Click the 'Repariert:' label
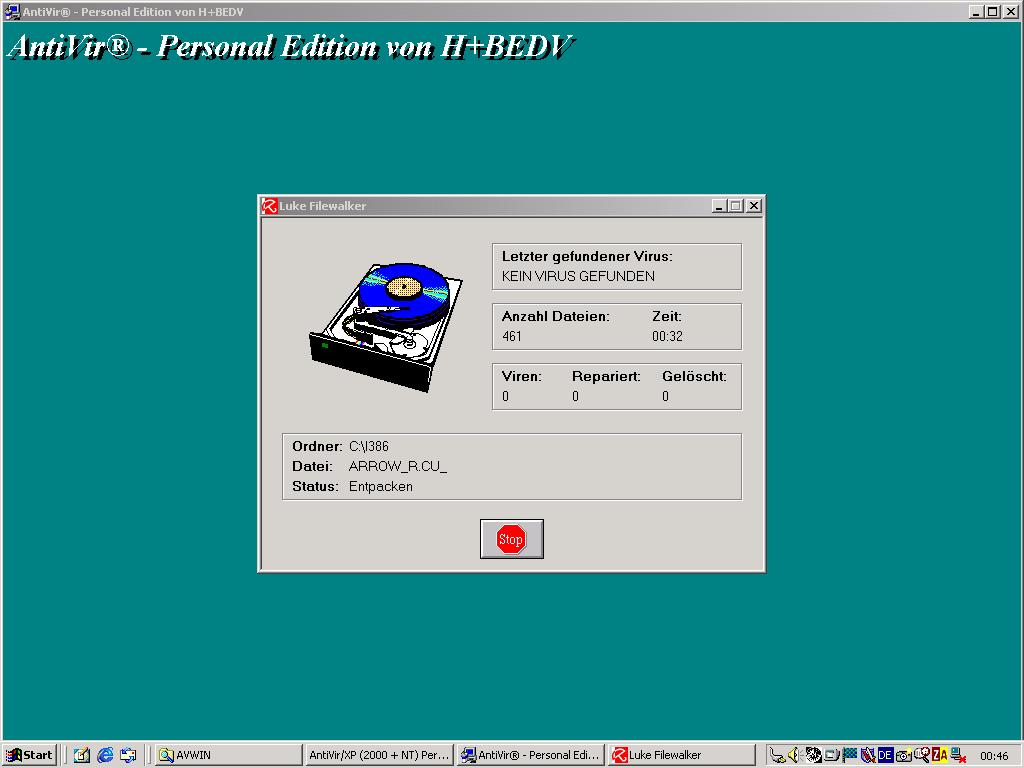 [606, 376]
